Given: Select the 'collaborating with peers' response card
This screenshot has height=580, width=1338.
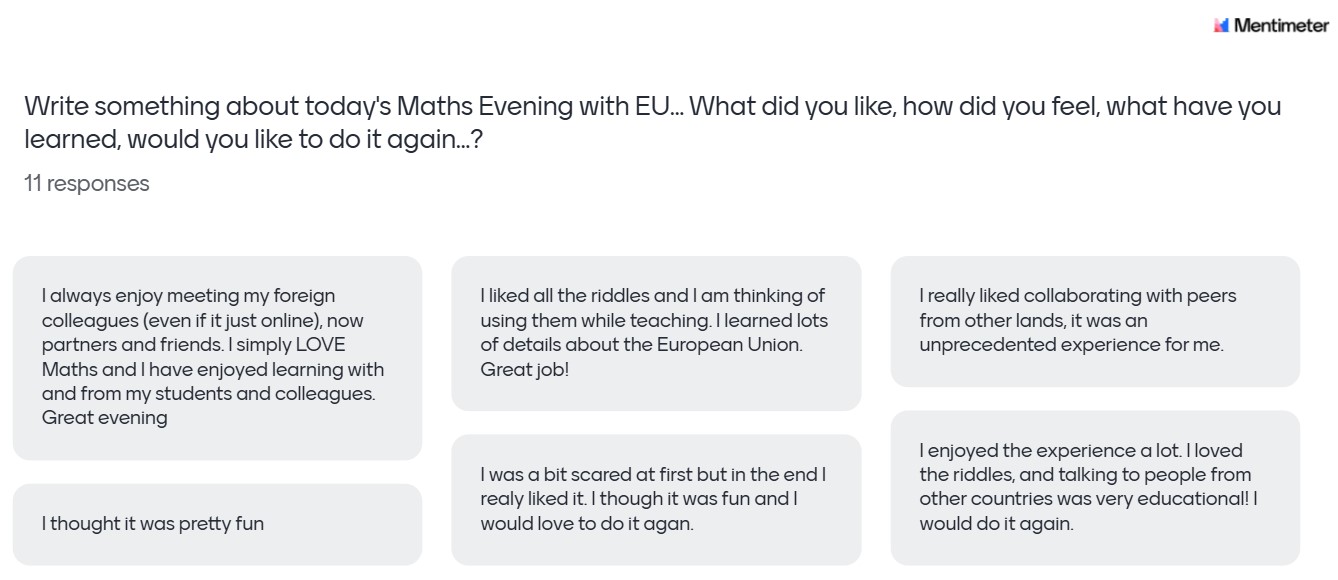Looking at the screenshot, I should click(1095, 321).
